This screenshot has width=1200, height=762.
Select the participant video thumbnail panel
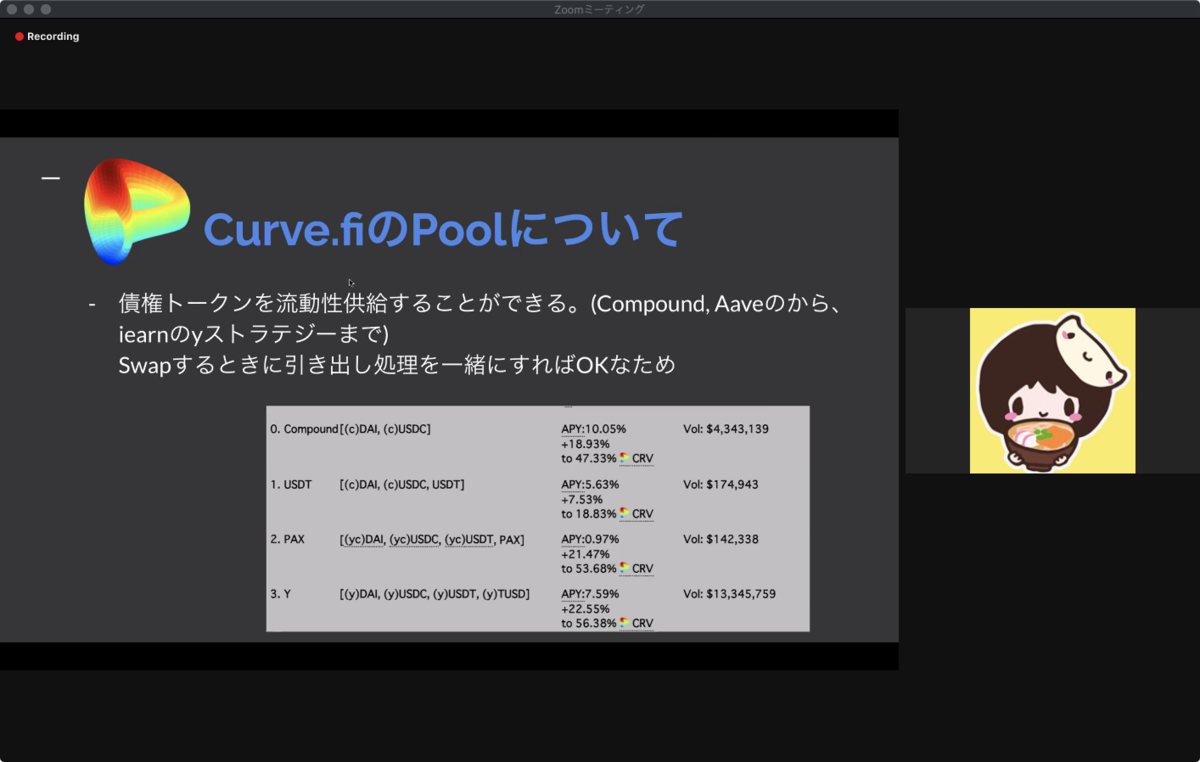click(1052, 390)
